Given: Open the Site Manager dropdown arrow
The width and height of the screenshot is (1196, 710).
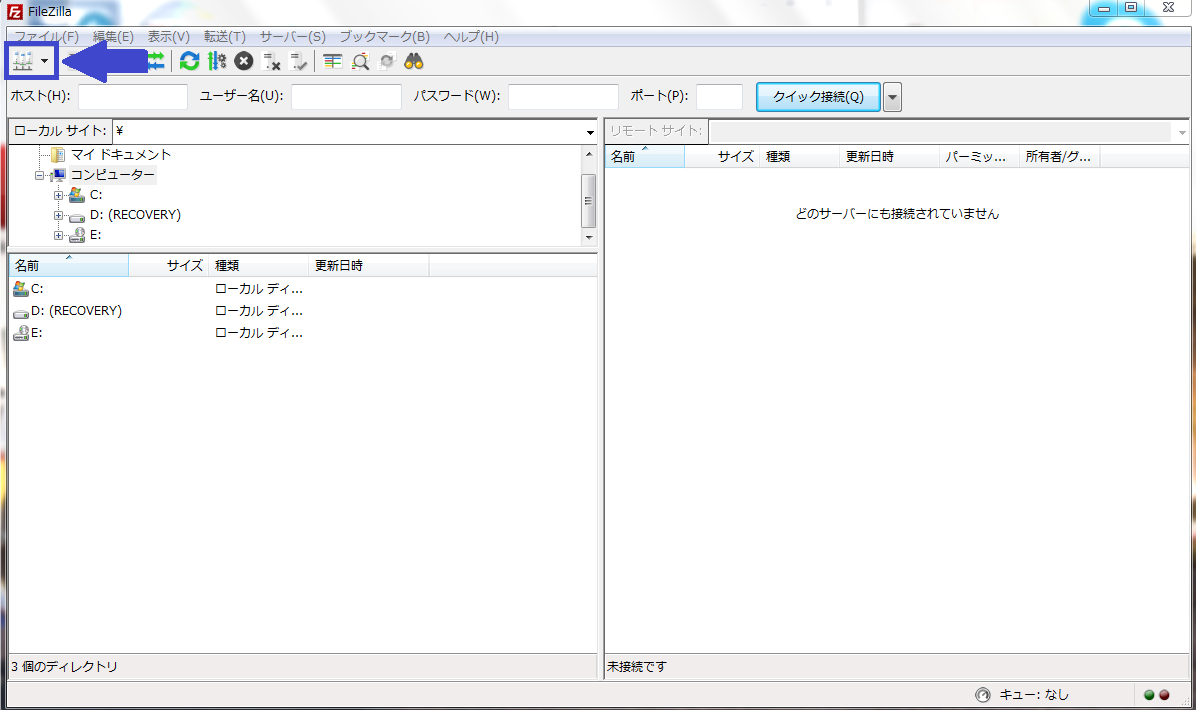Looking at the screenshot, I should click(x=45, y=62).
